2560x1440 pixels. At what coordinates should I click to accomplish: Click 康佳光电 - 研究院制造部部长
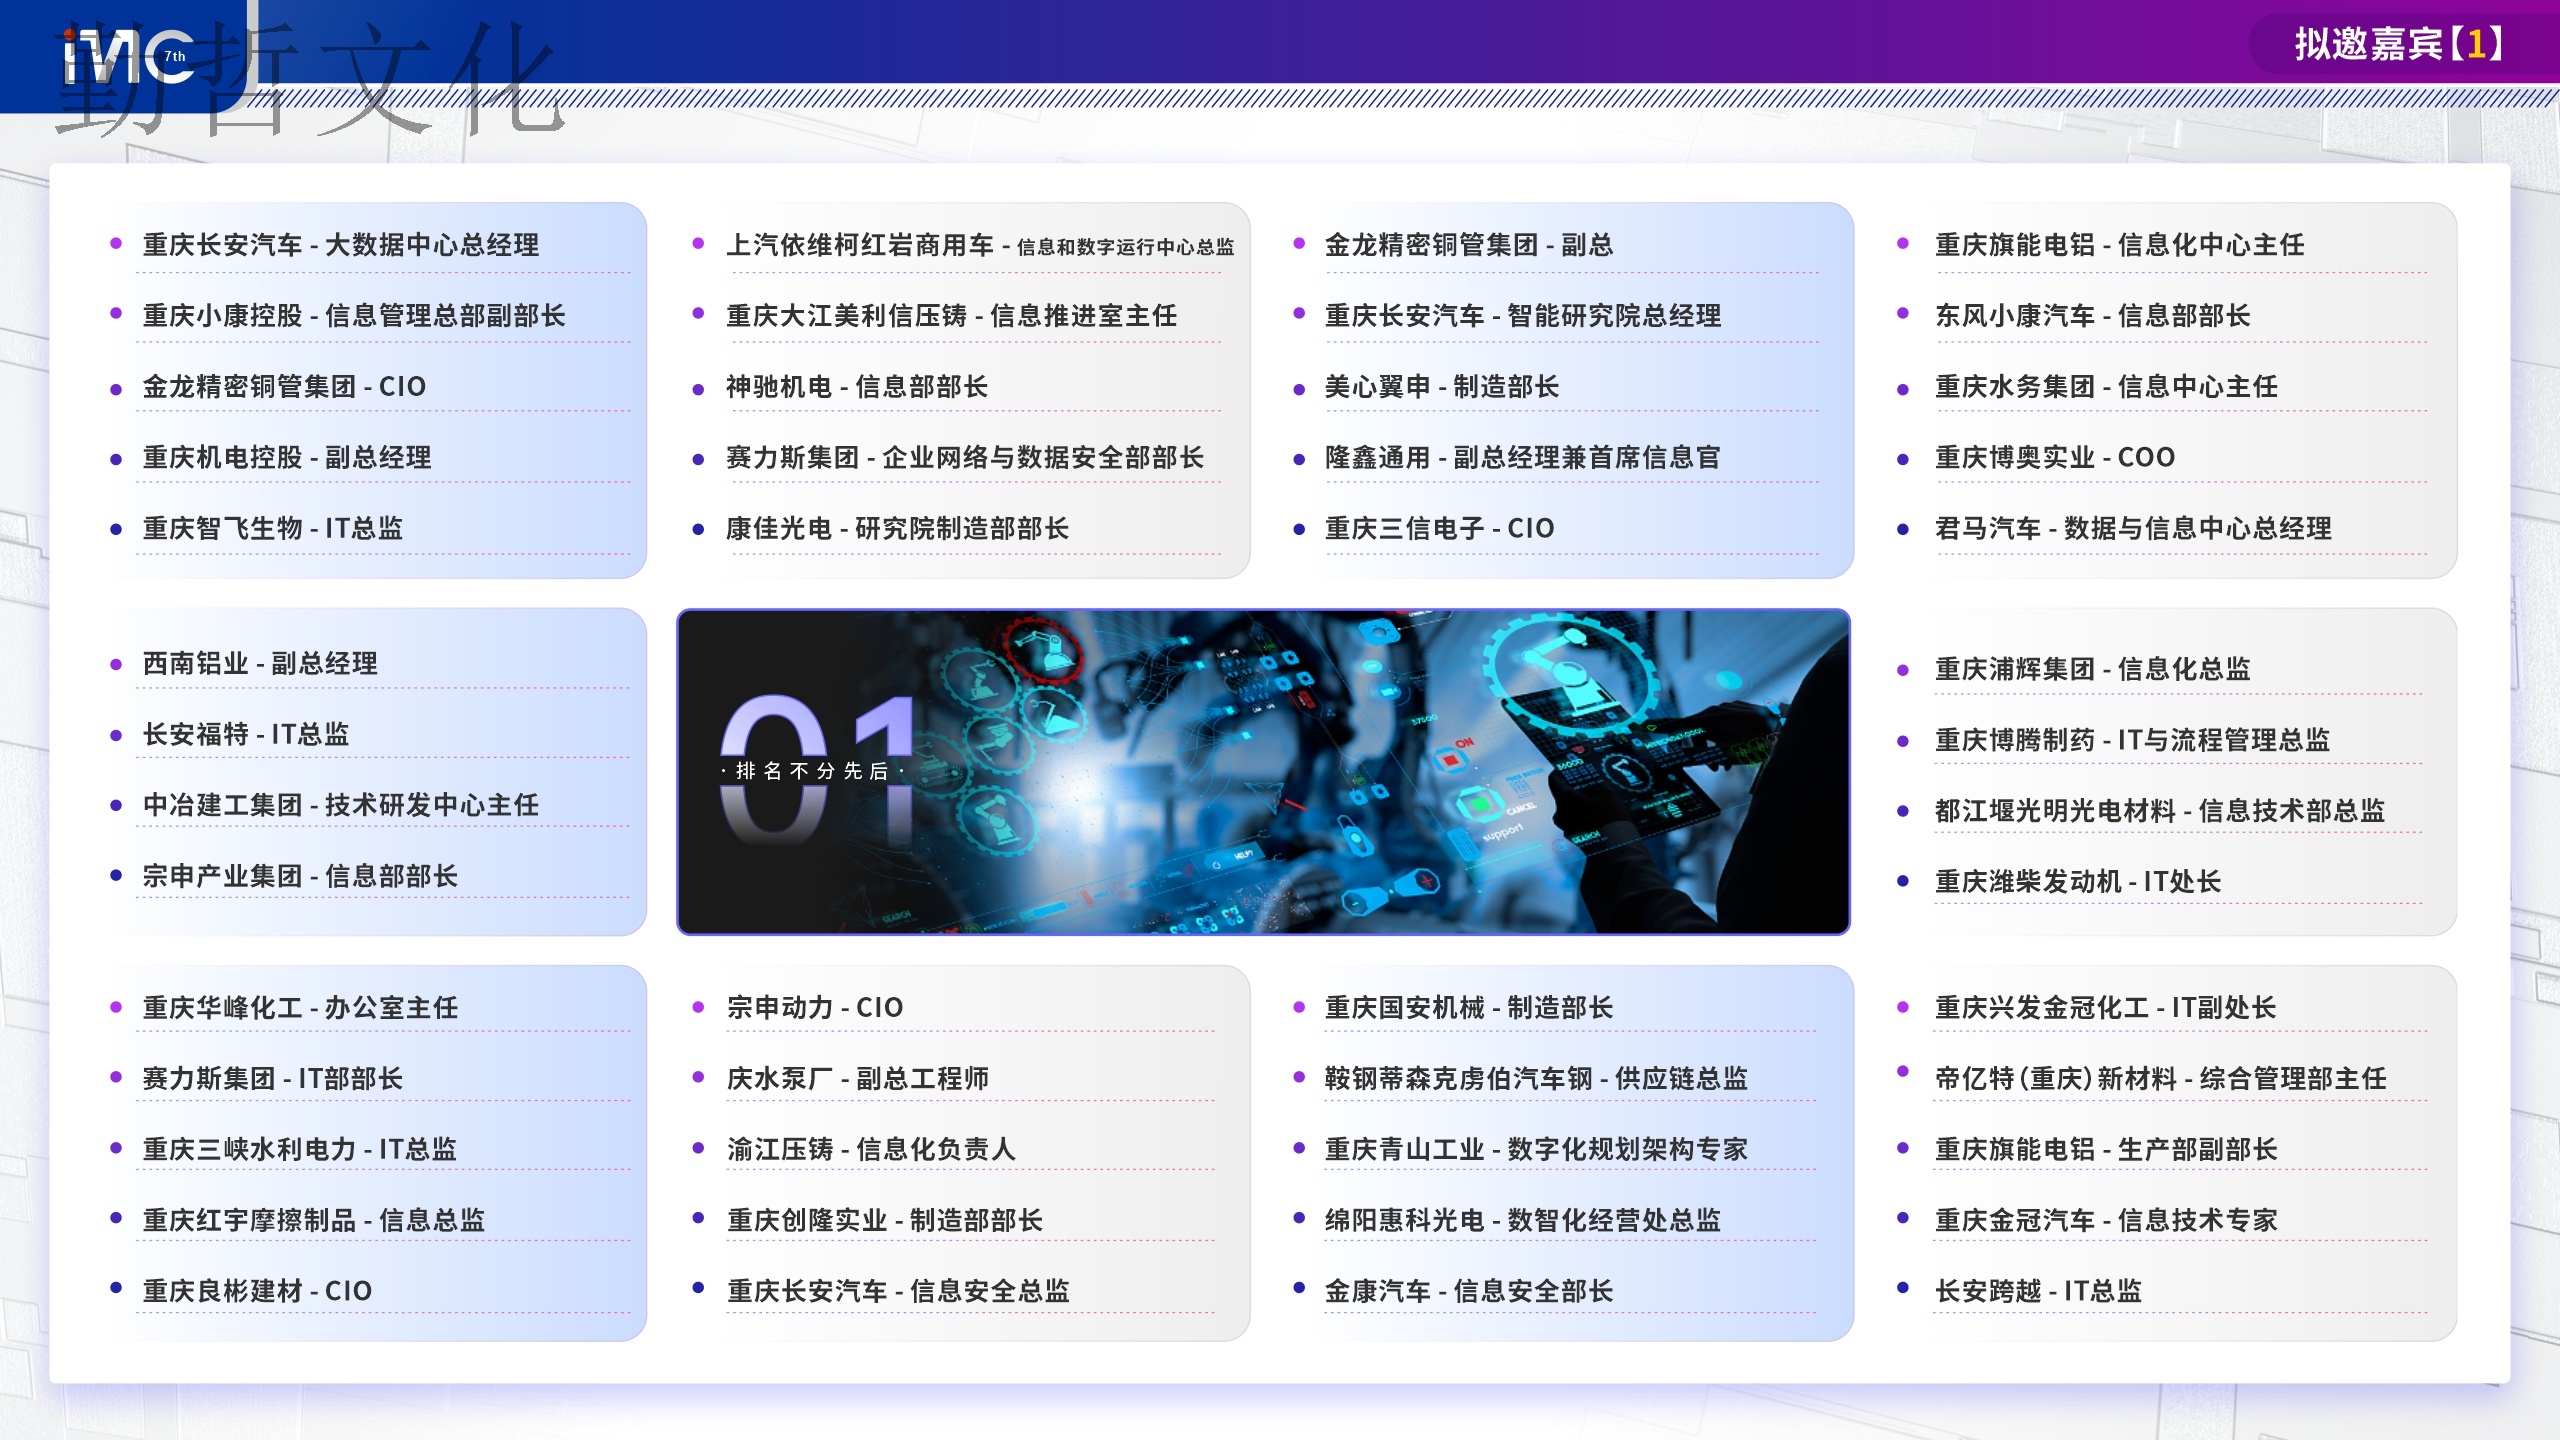click(898, 529)
